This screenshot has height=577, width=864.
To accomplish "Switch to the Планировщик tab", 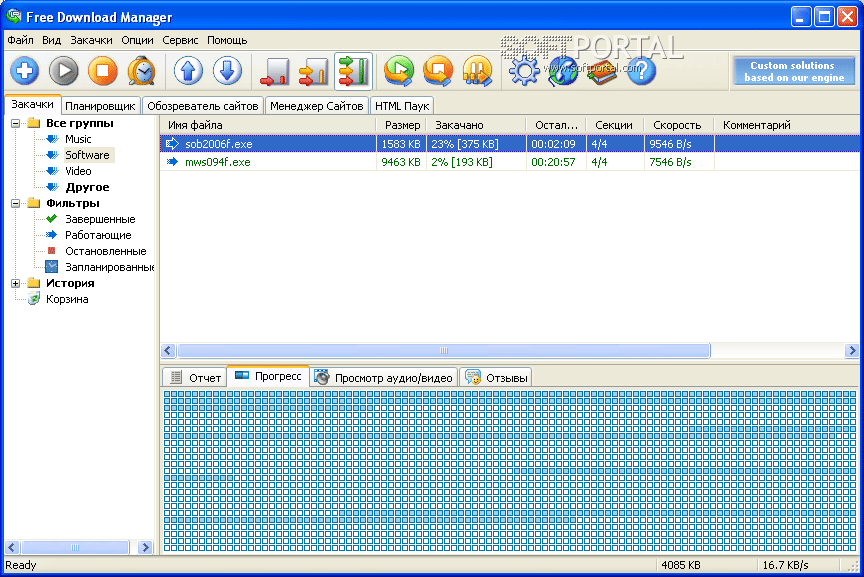I will (x=100, y=106).
